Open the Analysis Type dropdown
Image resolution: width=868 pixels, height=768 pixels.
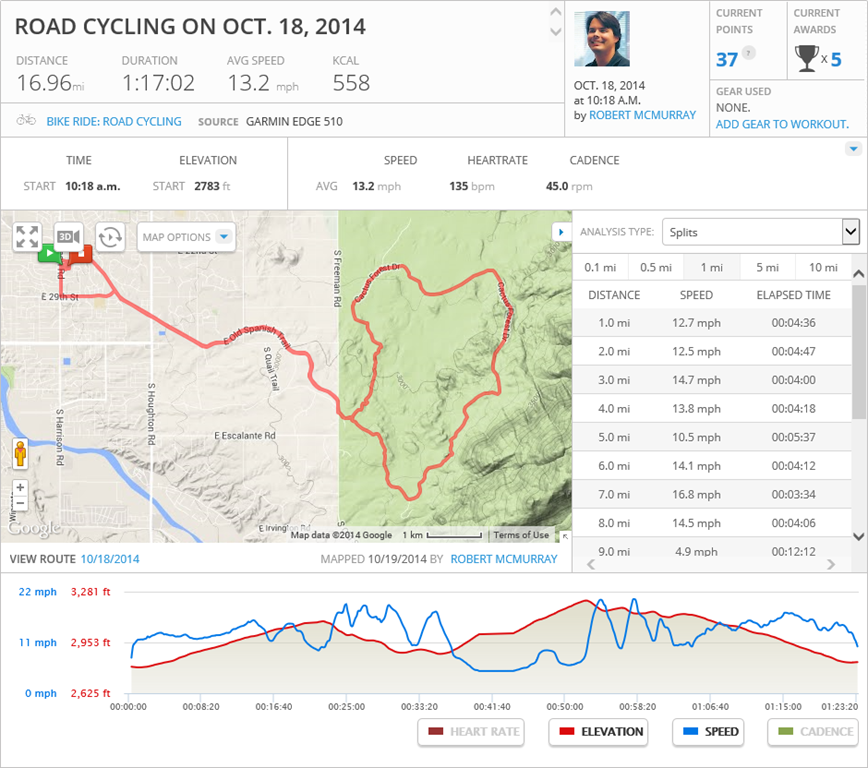[760, 232]
